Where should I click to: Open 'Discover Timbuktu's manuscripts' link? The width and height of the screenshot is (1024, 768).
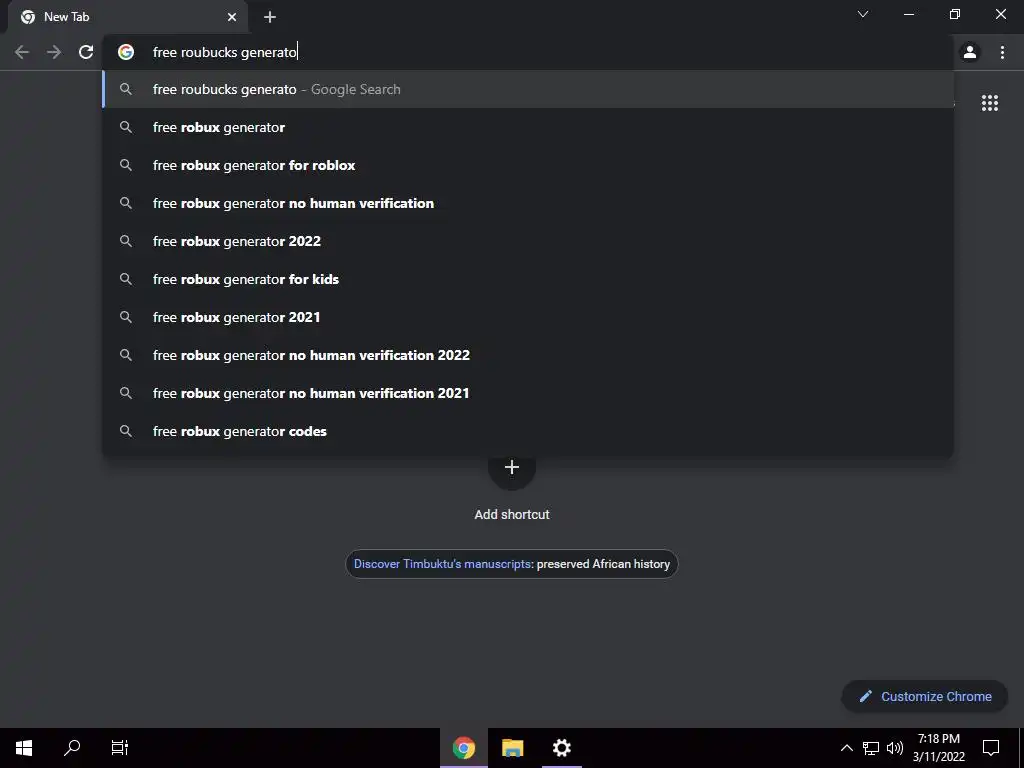[x=443, y=564]
